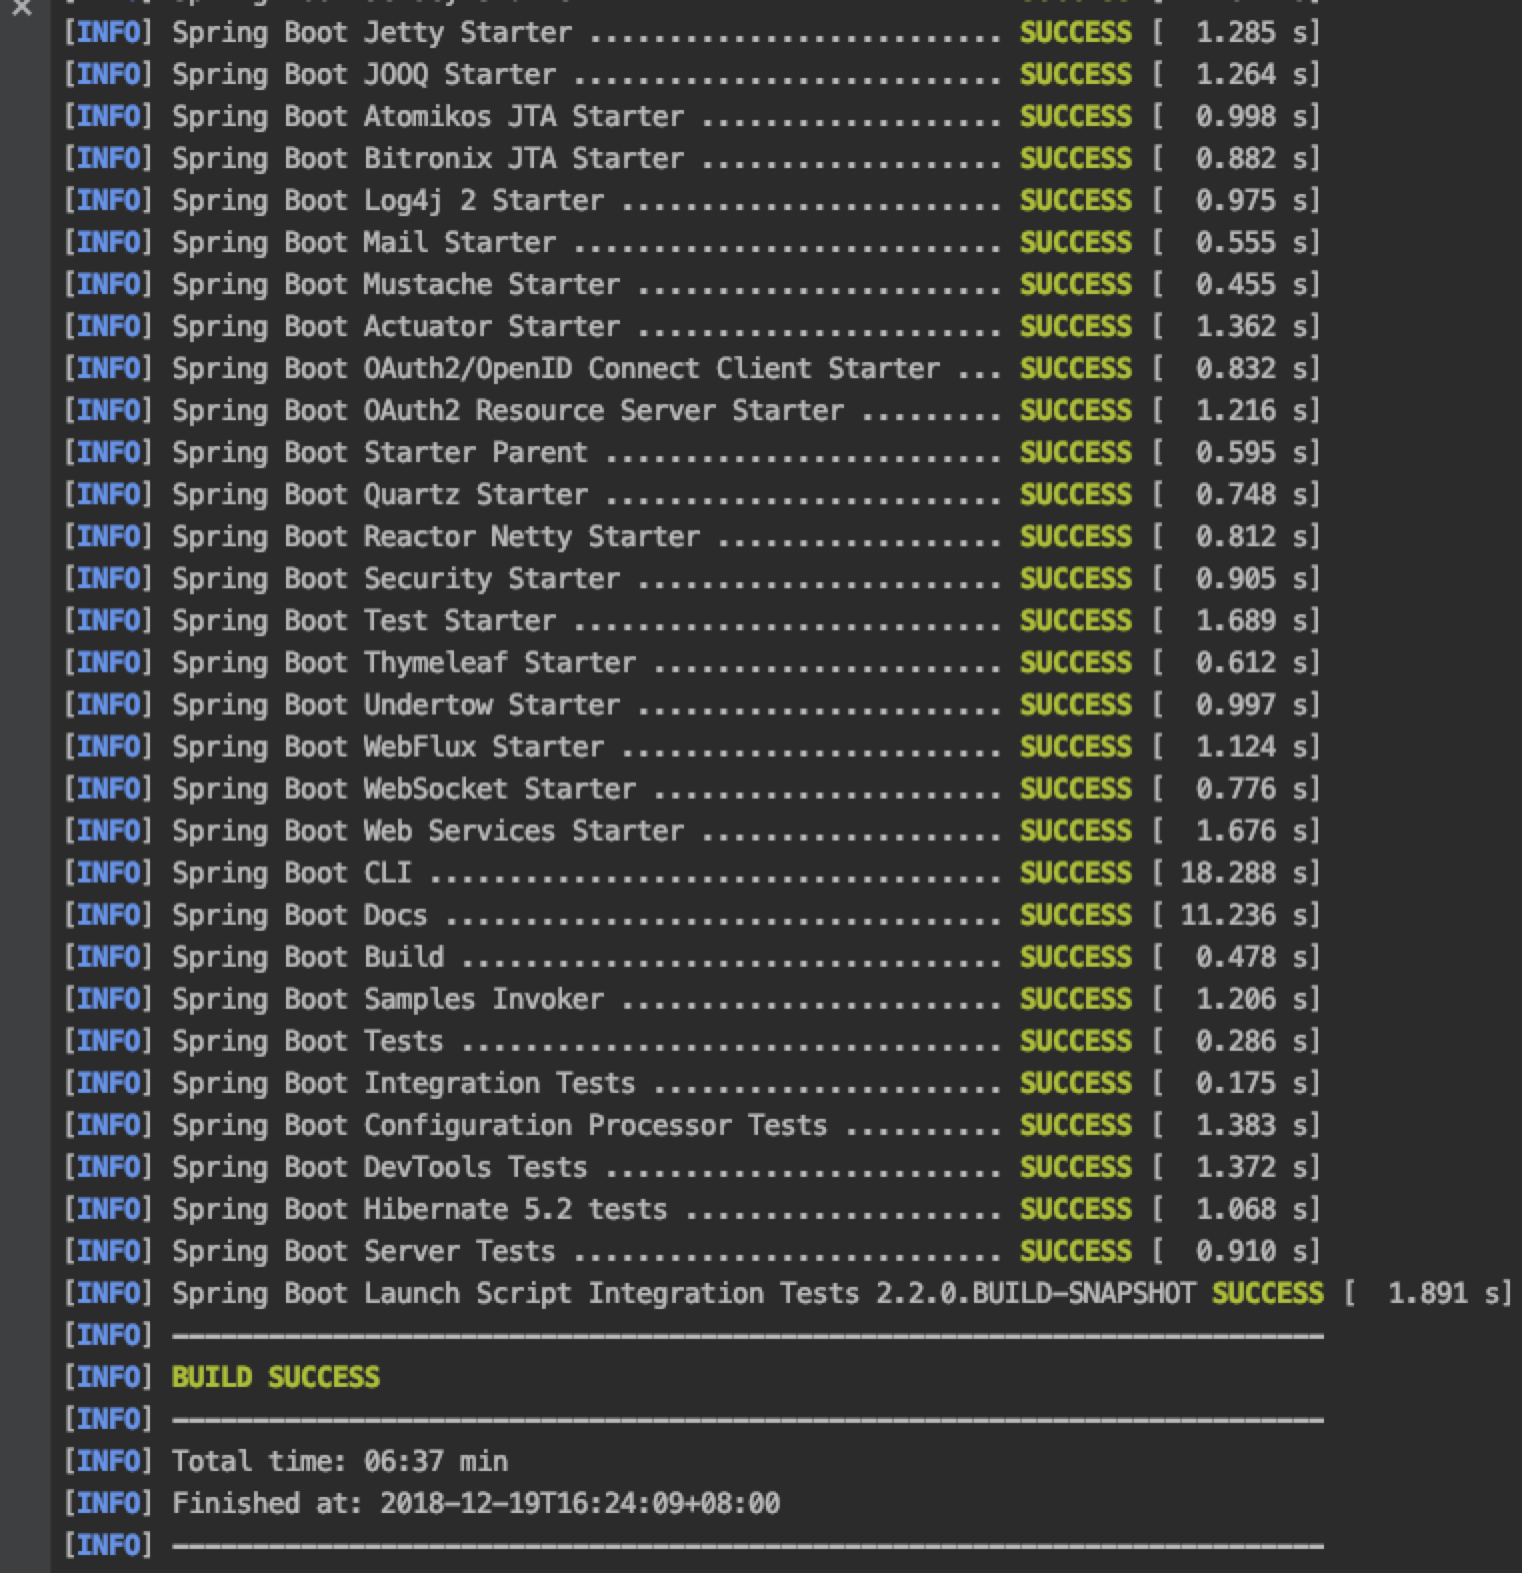Click 'Spring Boot Reactor Netty Starter' text
Viewport: 1522px width, 1573px height.
tap(436, 537)
